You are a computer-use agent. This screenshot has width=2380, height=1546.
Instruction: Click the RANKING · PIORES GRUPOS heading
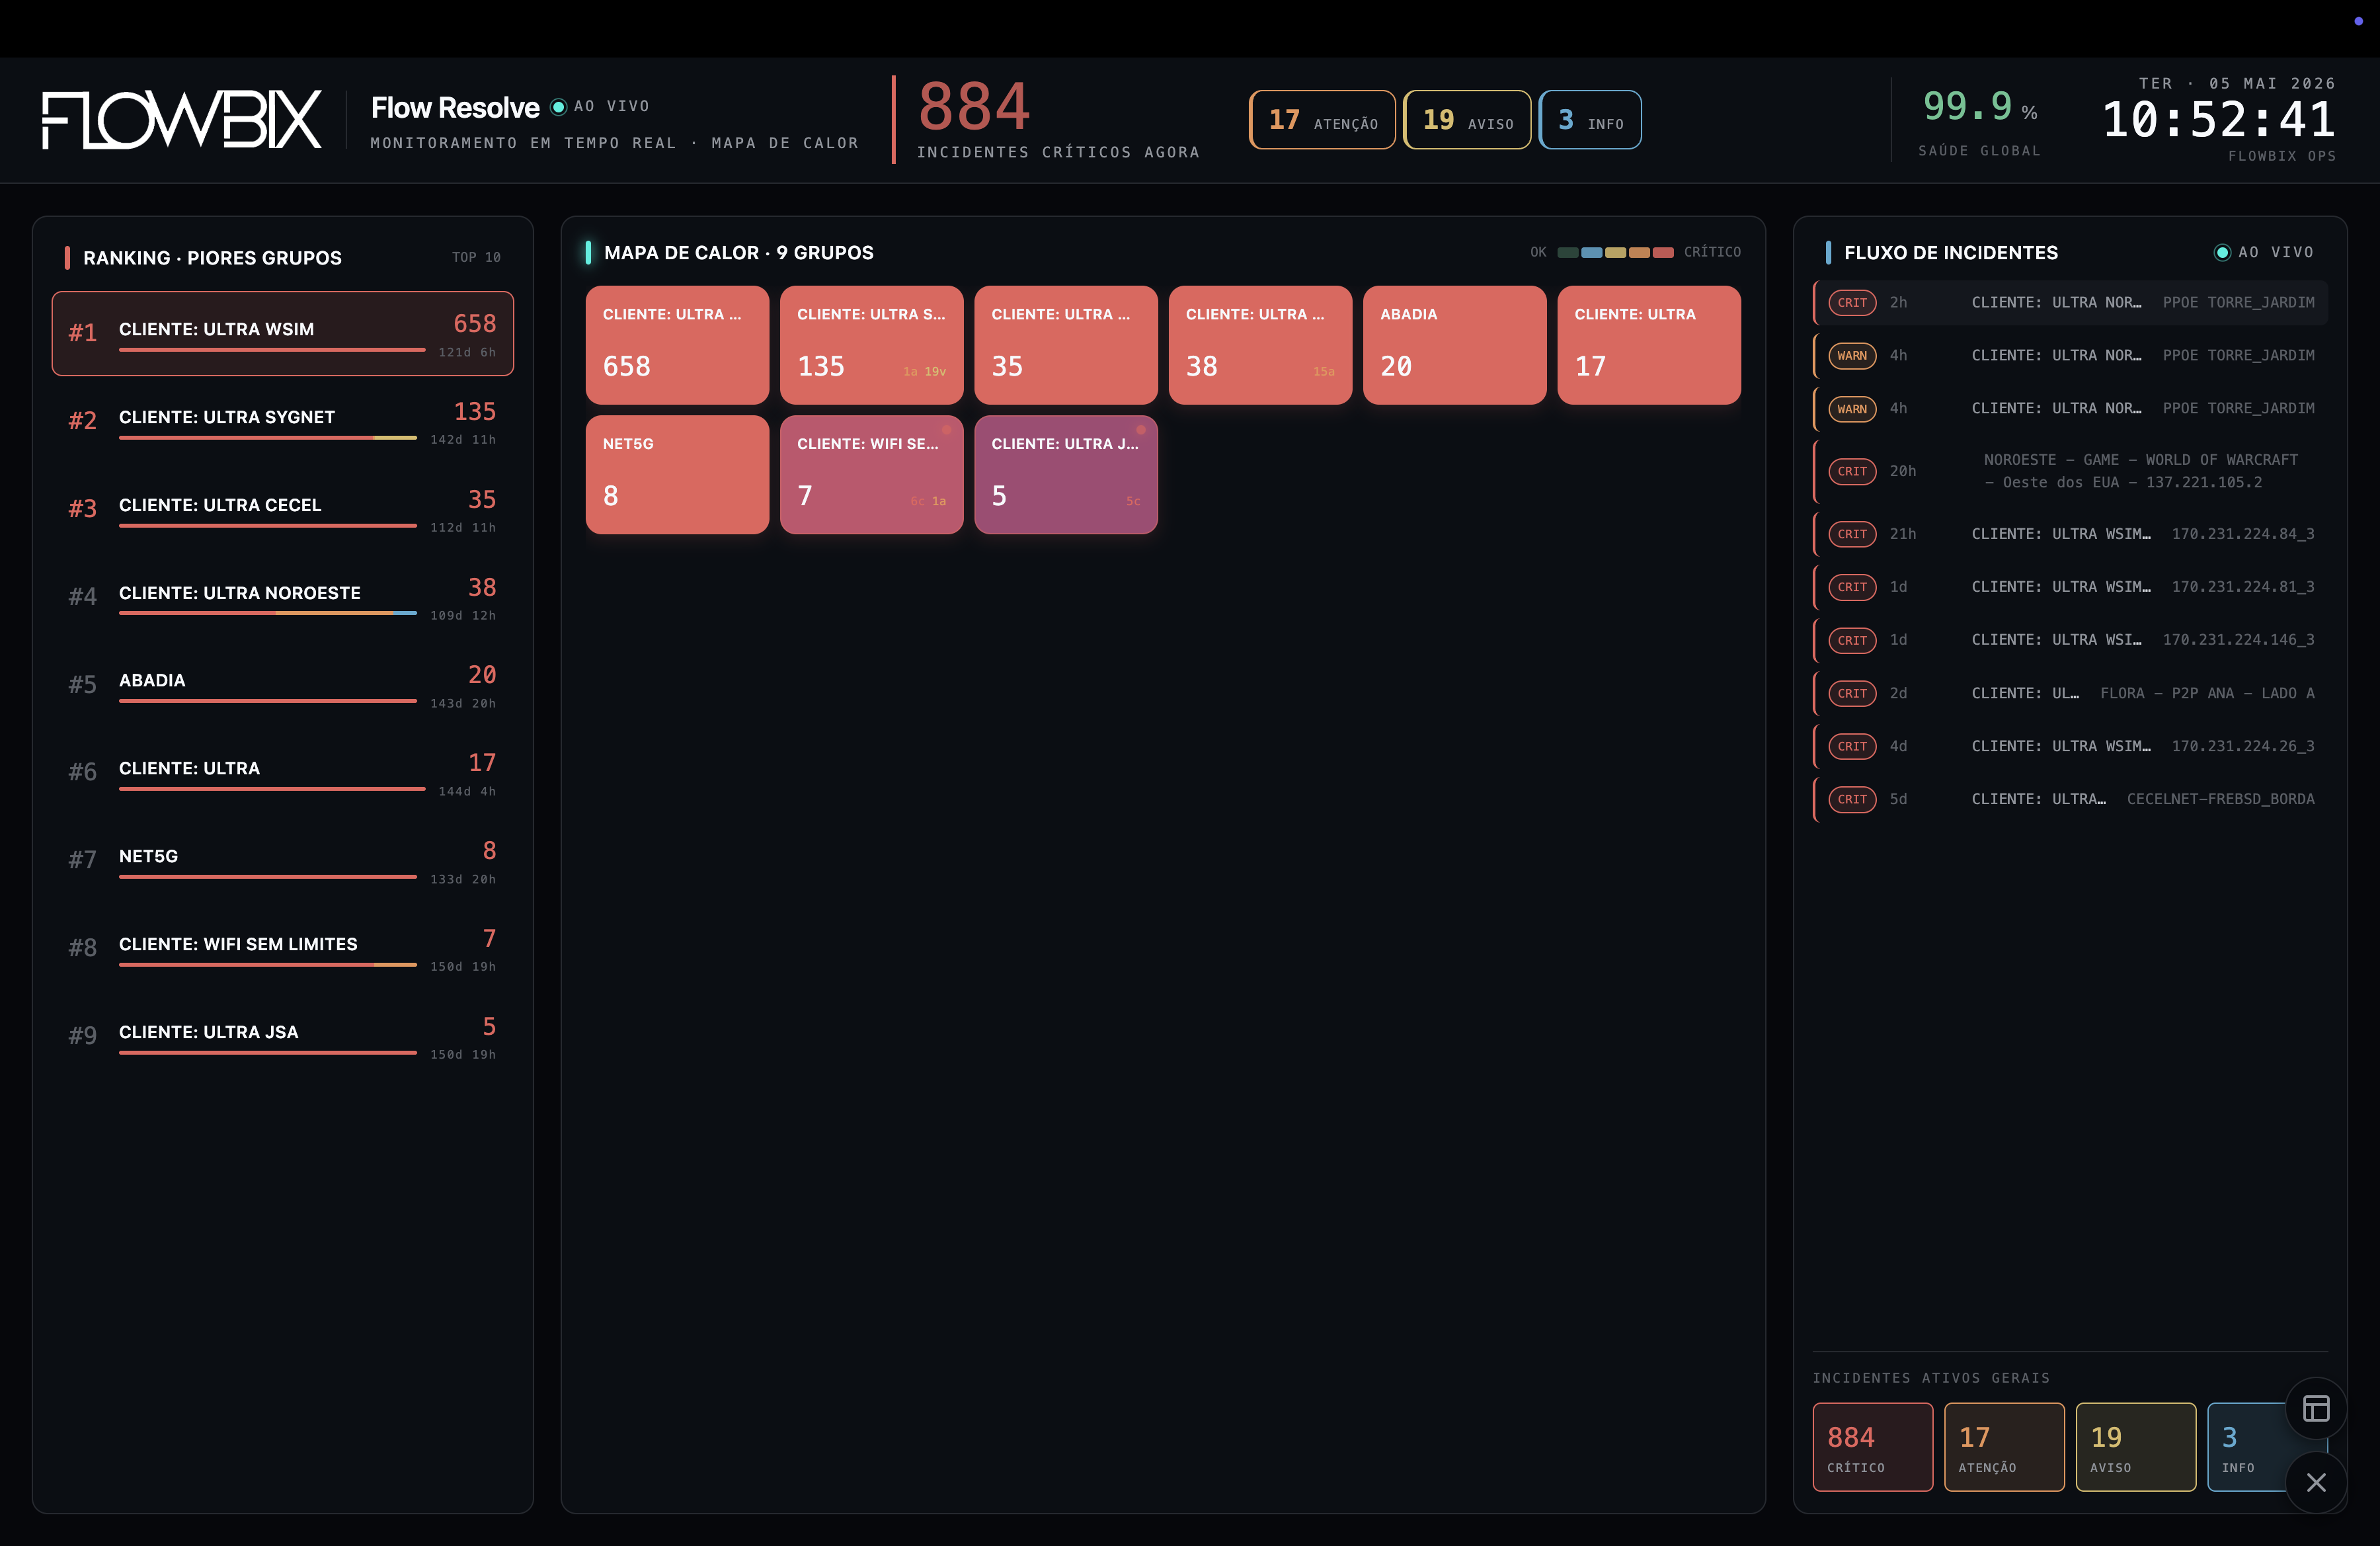click(212, 258)
